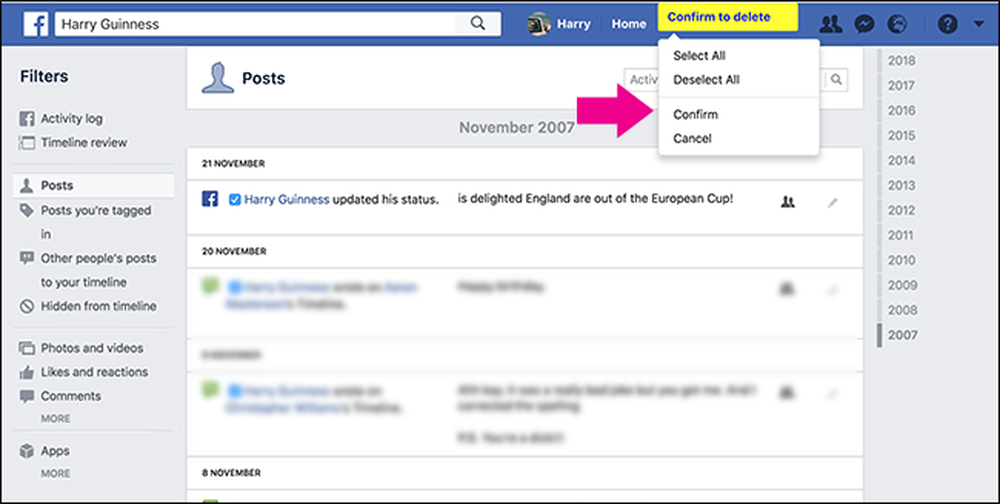Click the Harry Guinness search field
The image size is (1000, 504).
(x=255, y=24)
